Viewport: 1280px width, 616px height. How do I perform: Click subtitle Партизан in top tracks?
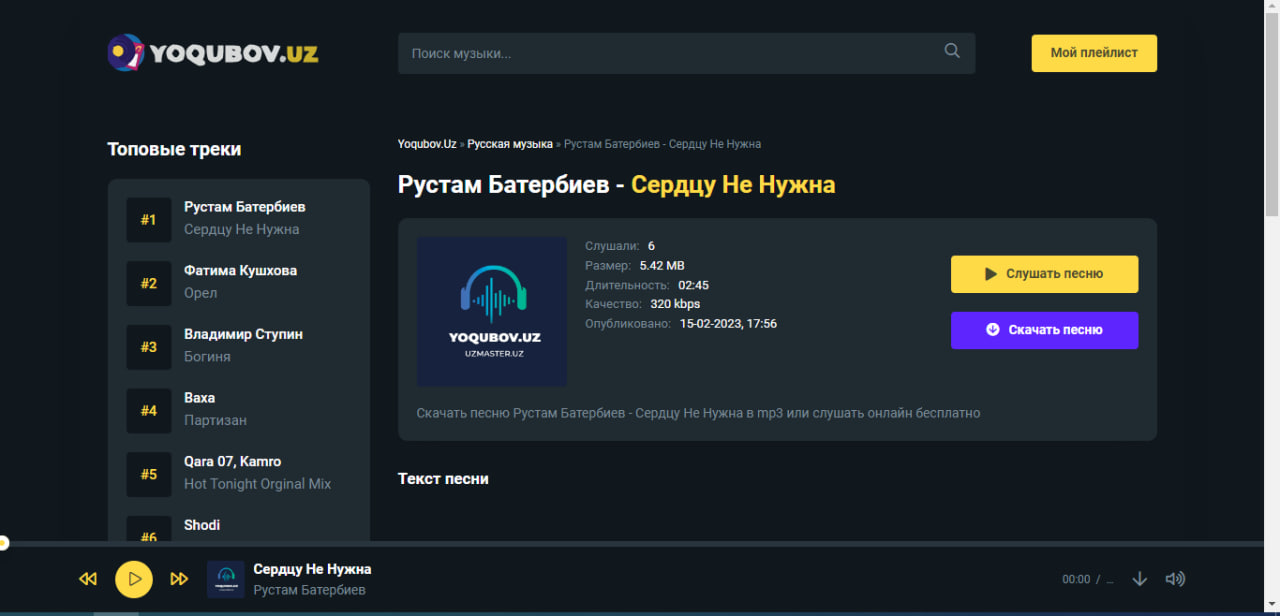tap(215, 420)
